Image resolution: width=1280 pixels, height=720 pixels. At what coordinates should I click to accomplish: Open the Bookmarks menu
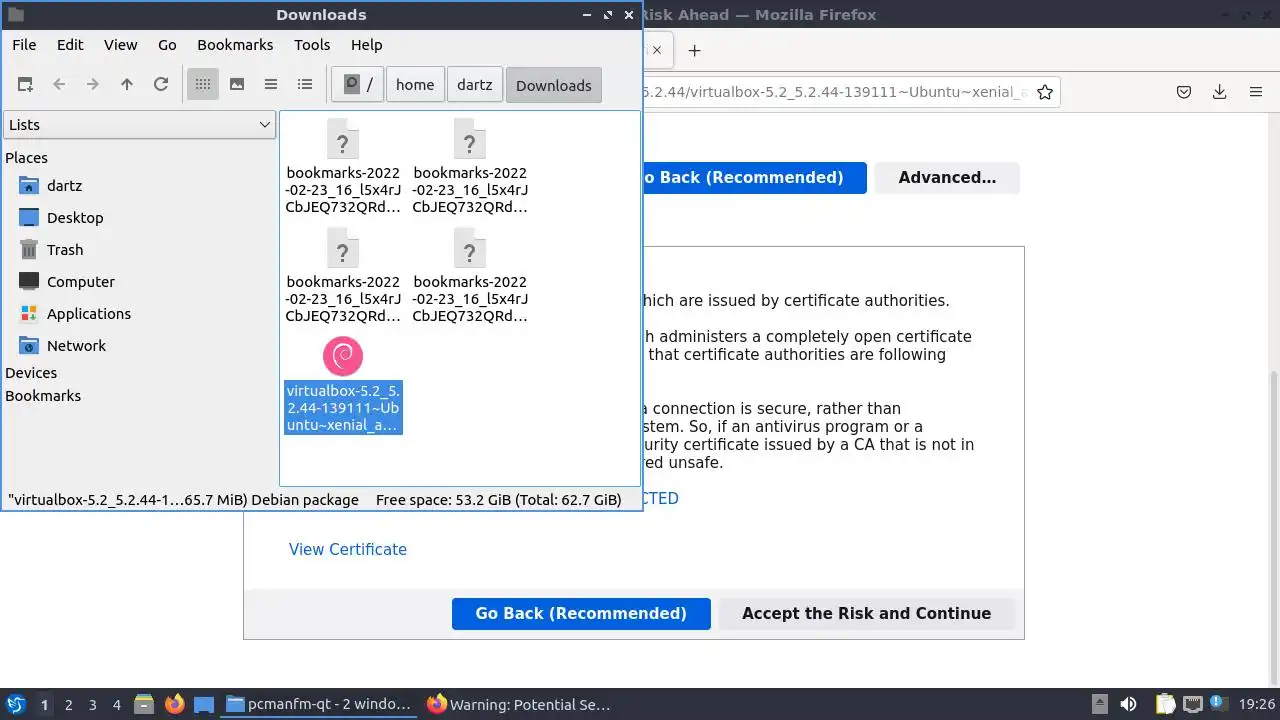235,45
